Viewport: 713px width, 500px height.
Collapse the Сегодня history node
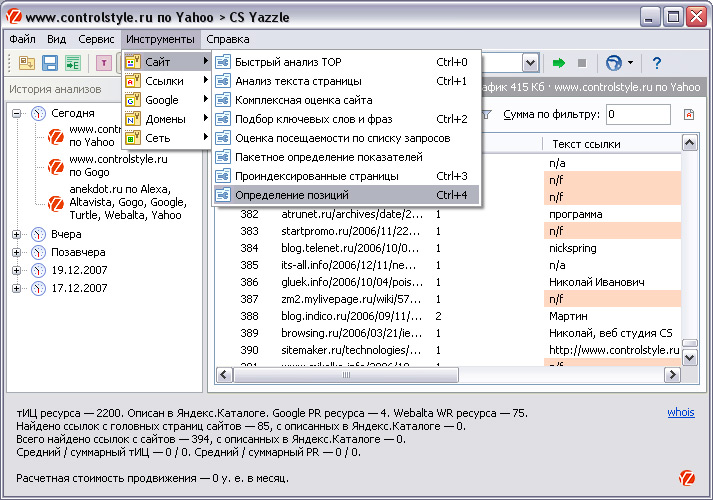pyautogui.click(x=17, y=113)
